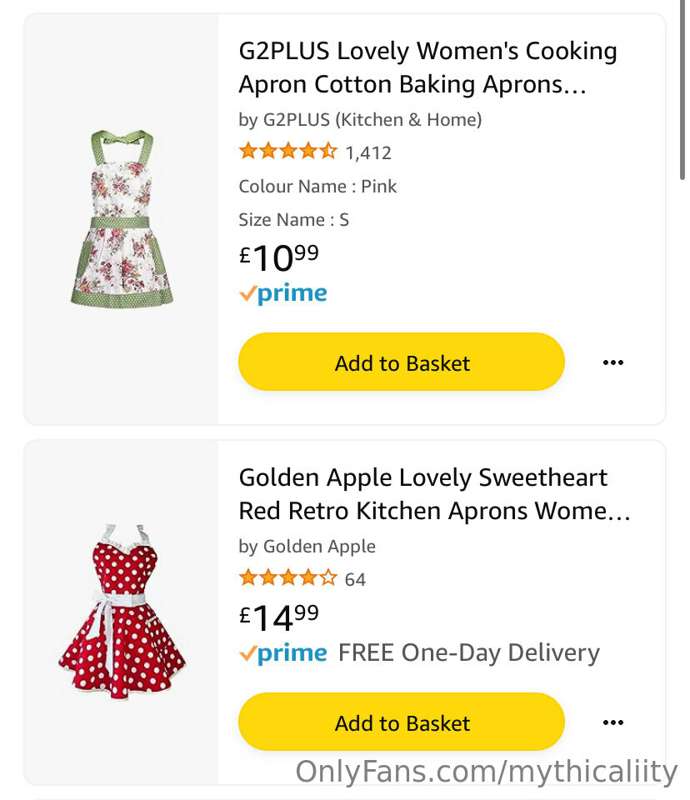Click the by Golden Apple seller line
690x800 pixels.
307,546
